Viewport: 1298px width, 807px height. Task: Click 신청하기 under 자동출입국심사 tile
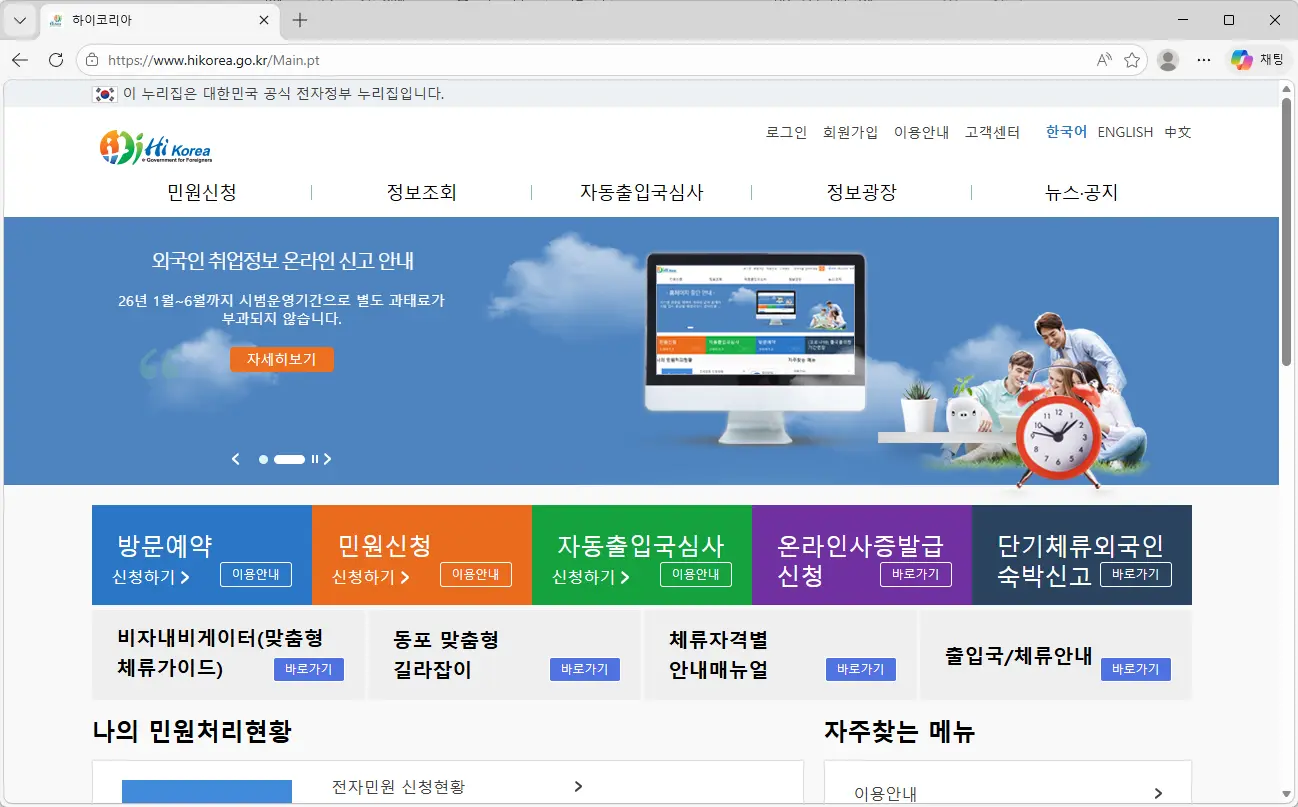pos(591,577)
